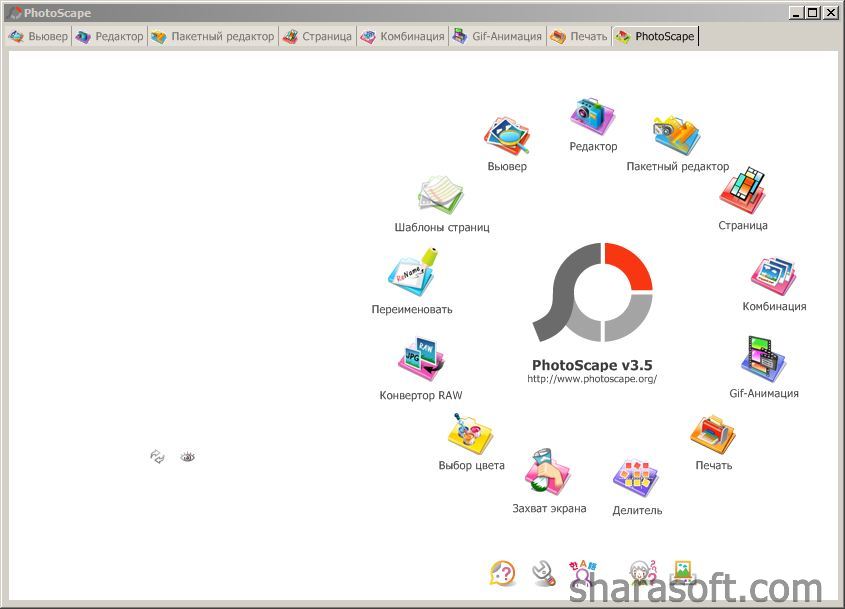This screenshot has width=845, height=609.
Task: Select the PhotoScape tab
Action: [x=655, y=37]
